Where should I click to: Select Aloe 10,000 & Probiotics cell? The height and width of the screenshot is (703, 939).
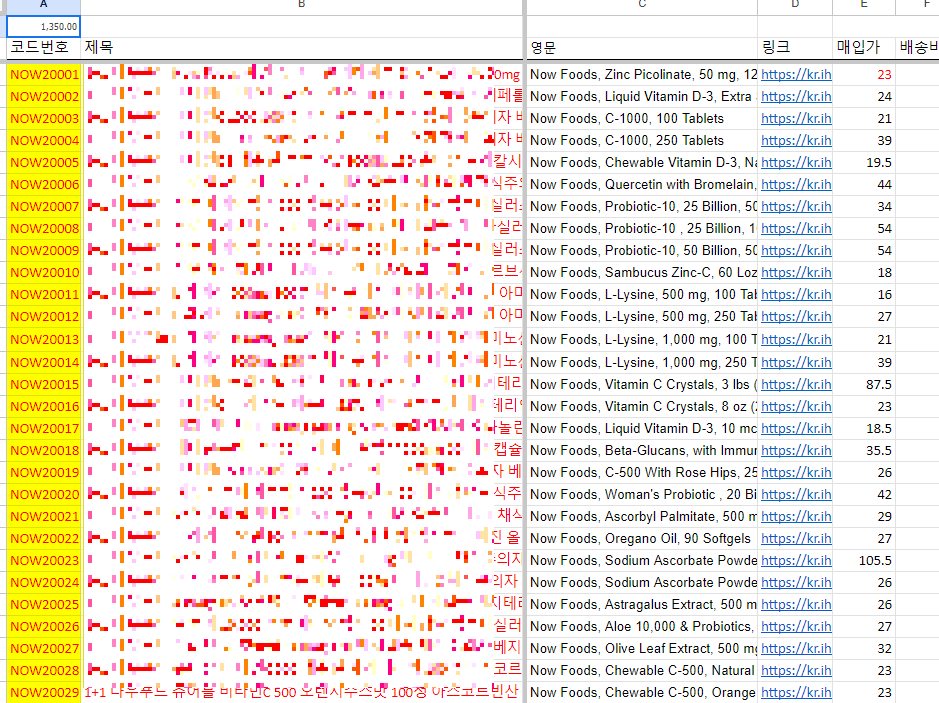[x=642, y=626]
